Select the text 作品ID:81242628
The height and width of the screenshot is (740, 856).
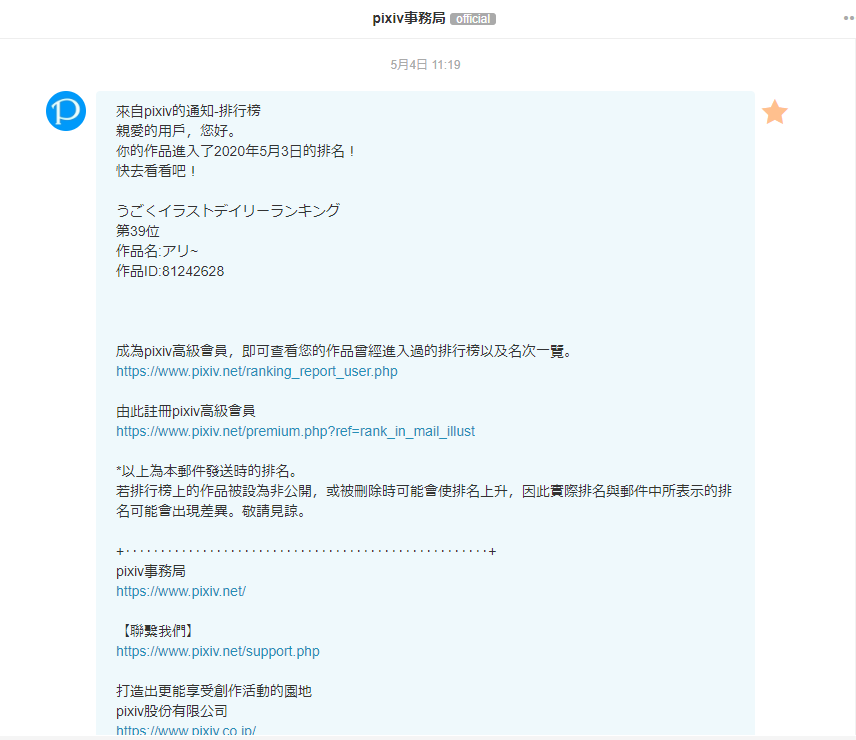(170, 271)
